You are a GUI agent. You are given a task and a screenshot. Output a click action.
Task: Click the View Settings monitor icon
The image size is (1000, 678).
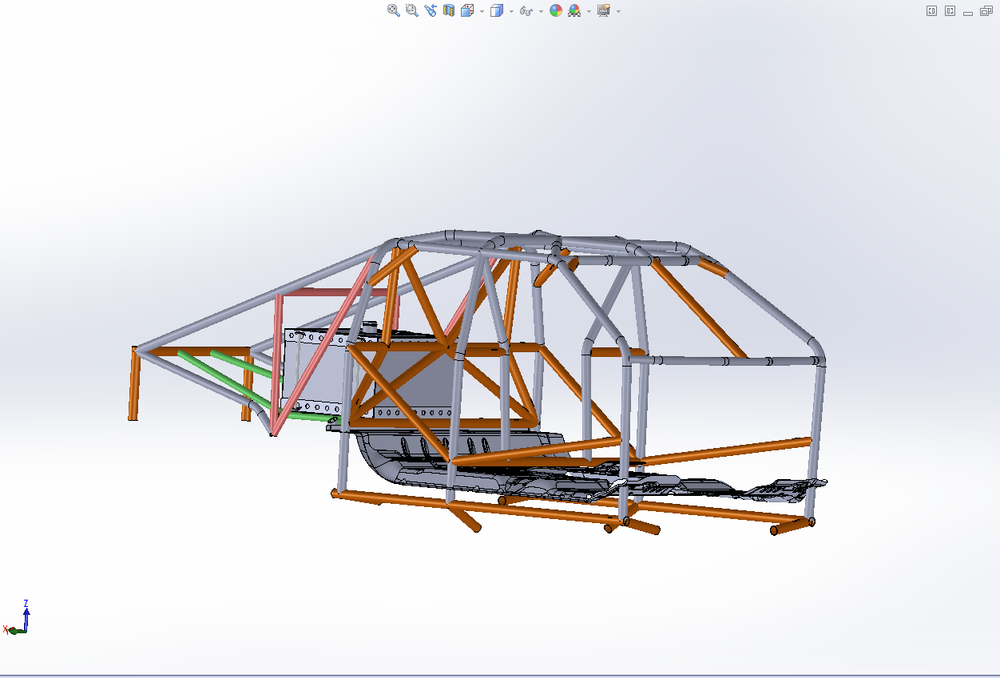point(603,10)
